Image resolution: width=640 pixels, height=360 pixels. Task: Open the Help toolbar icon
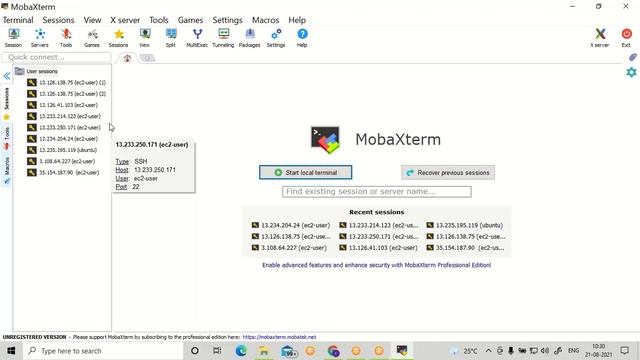[302, 38]
